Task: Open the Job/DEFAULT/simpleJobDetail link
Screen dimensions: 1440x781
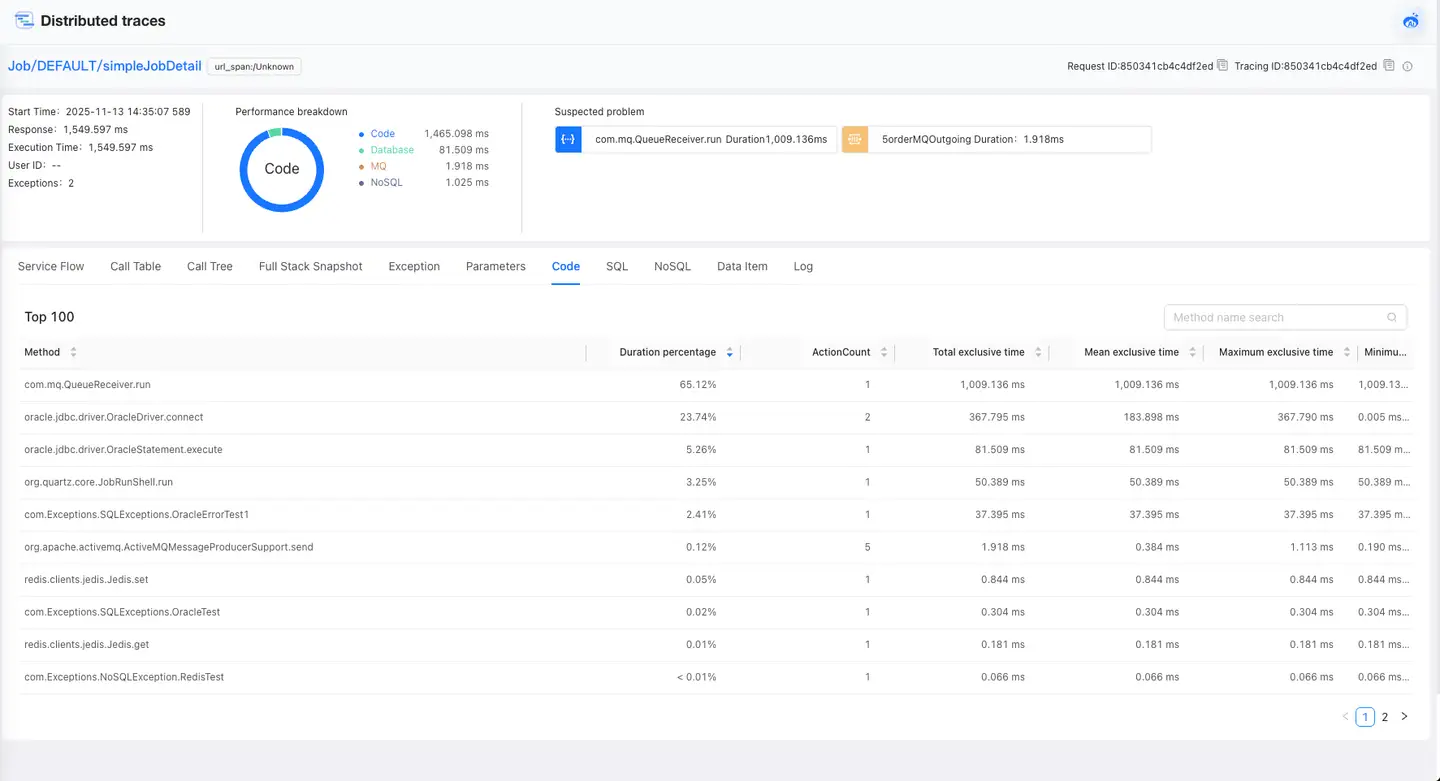Action: (x=104, y=66)
